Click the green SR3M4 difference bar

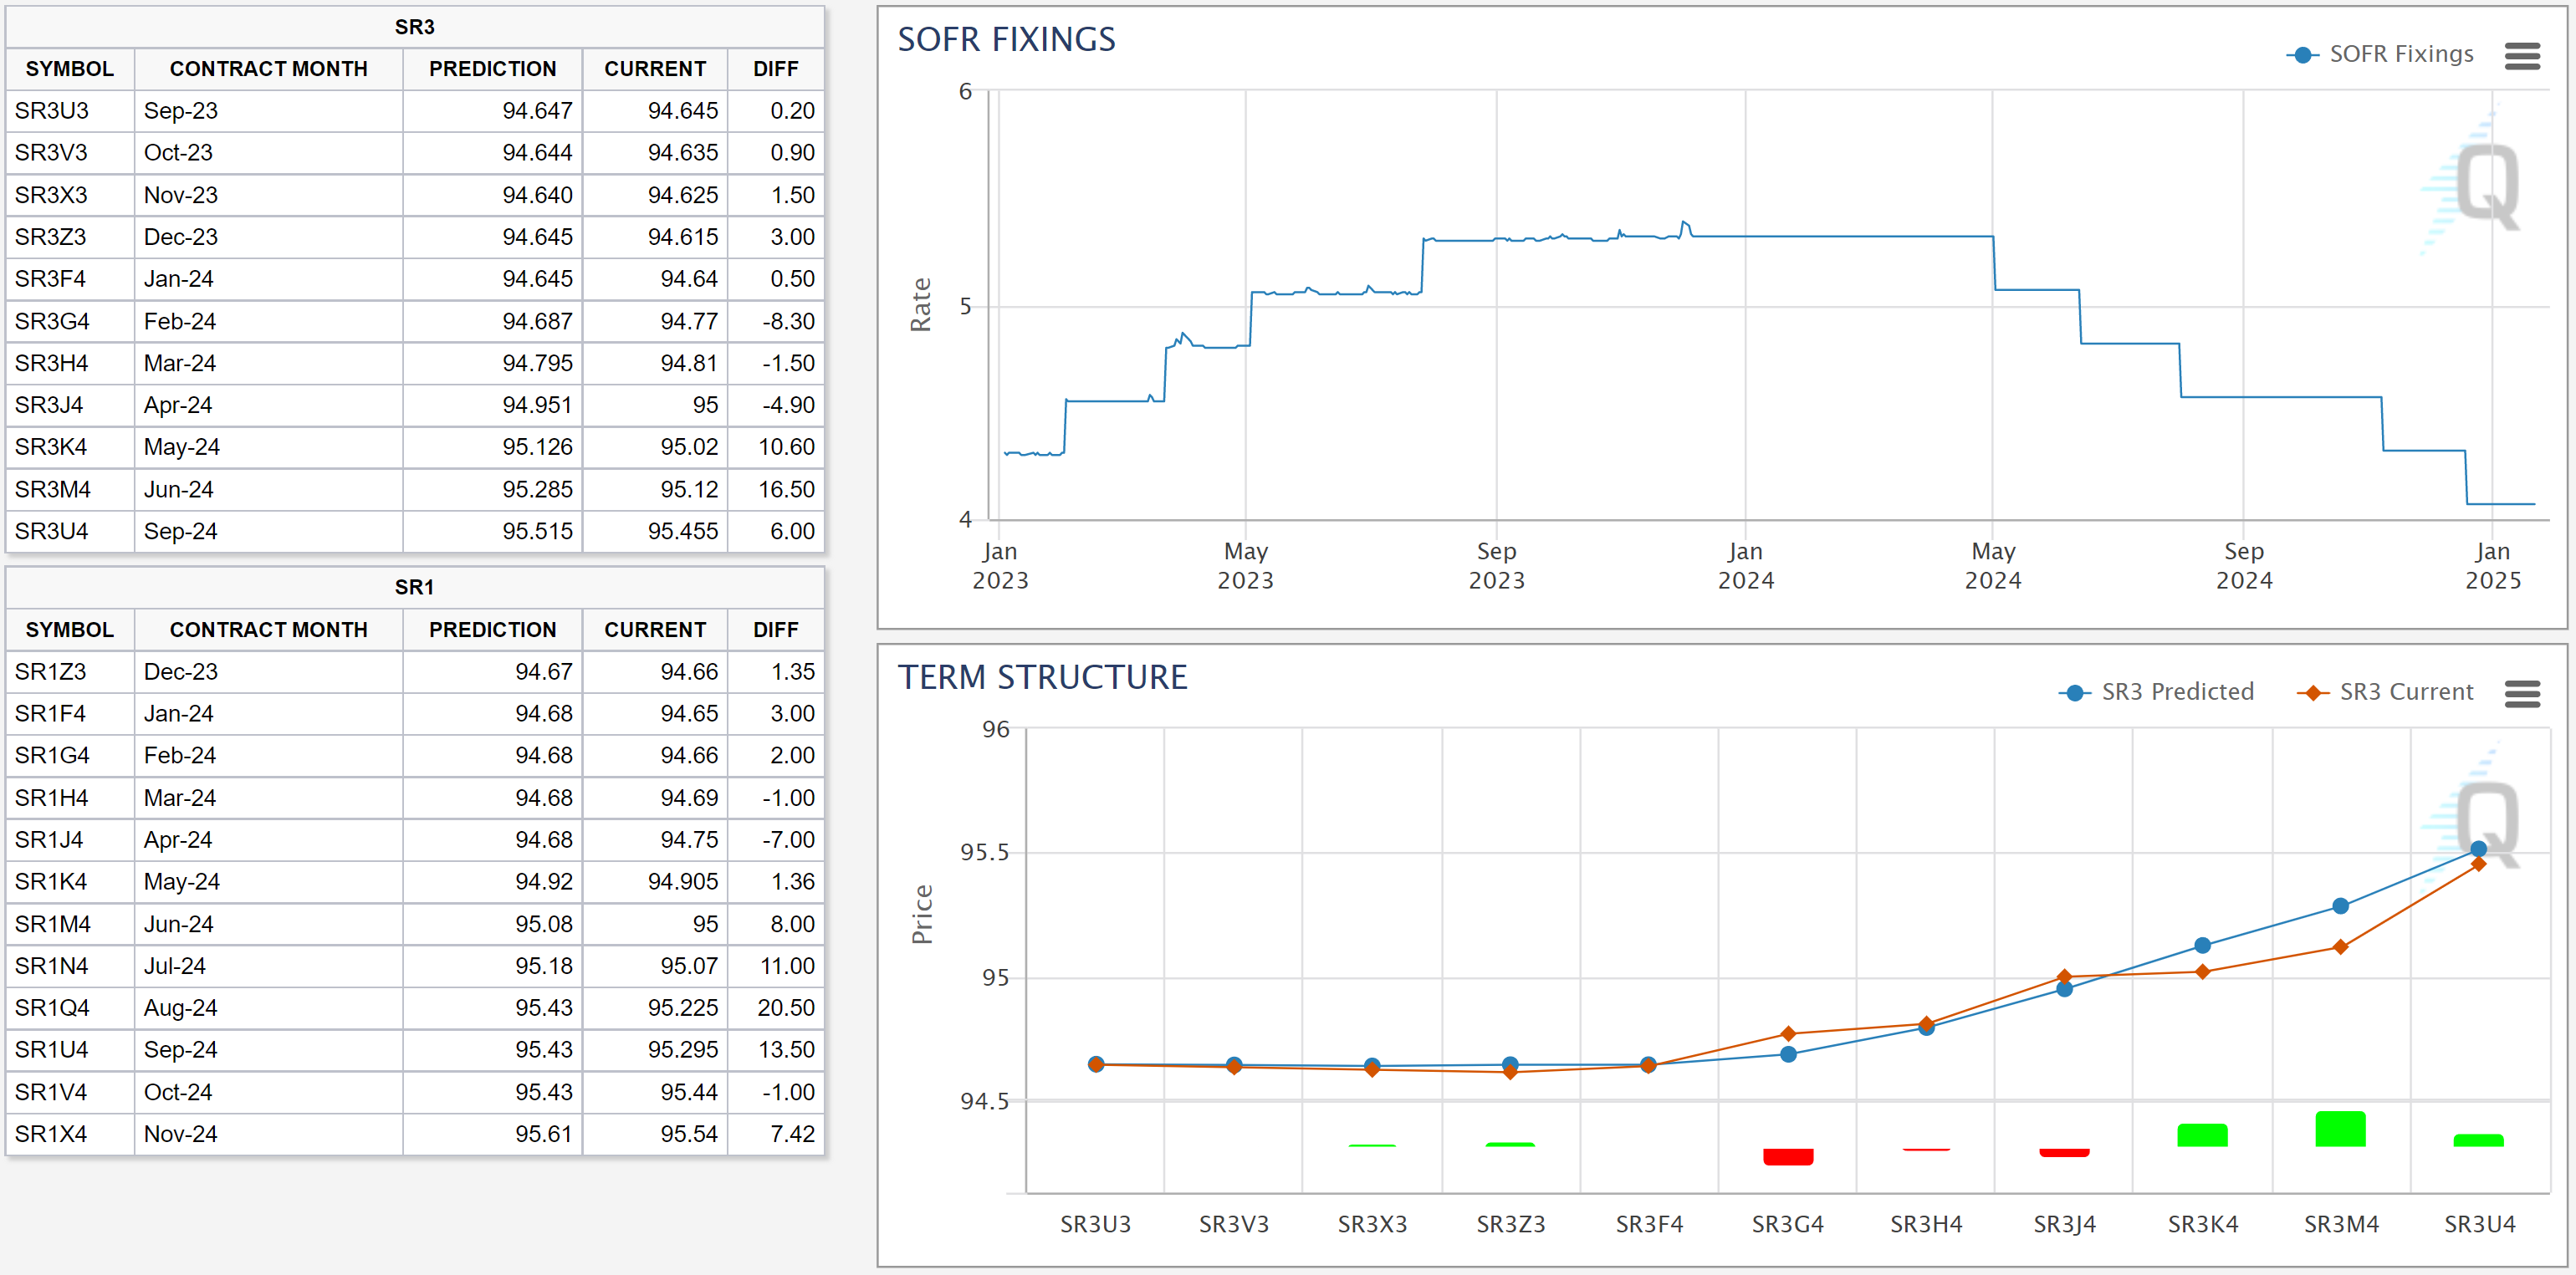coord(2340,1129)
